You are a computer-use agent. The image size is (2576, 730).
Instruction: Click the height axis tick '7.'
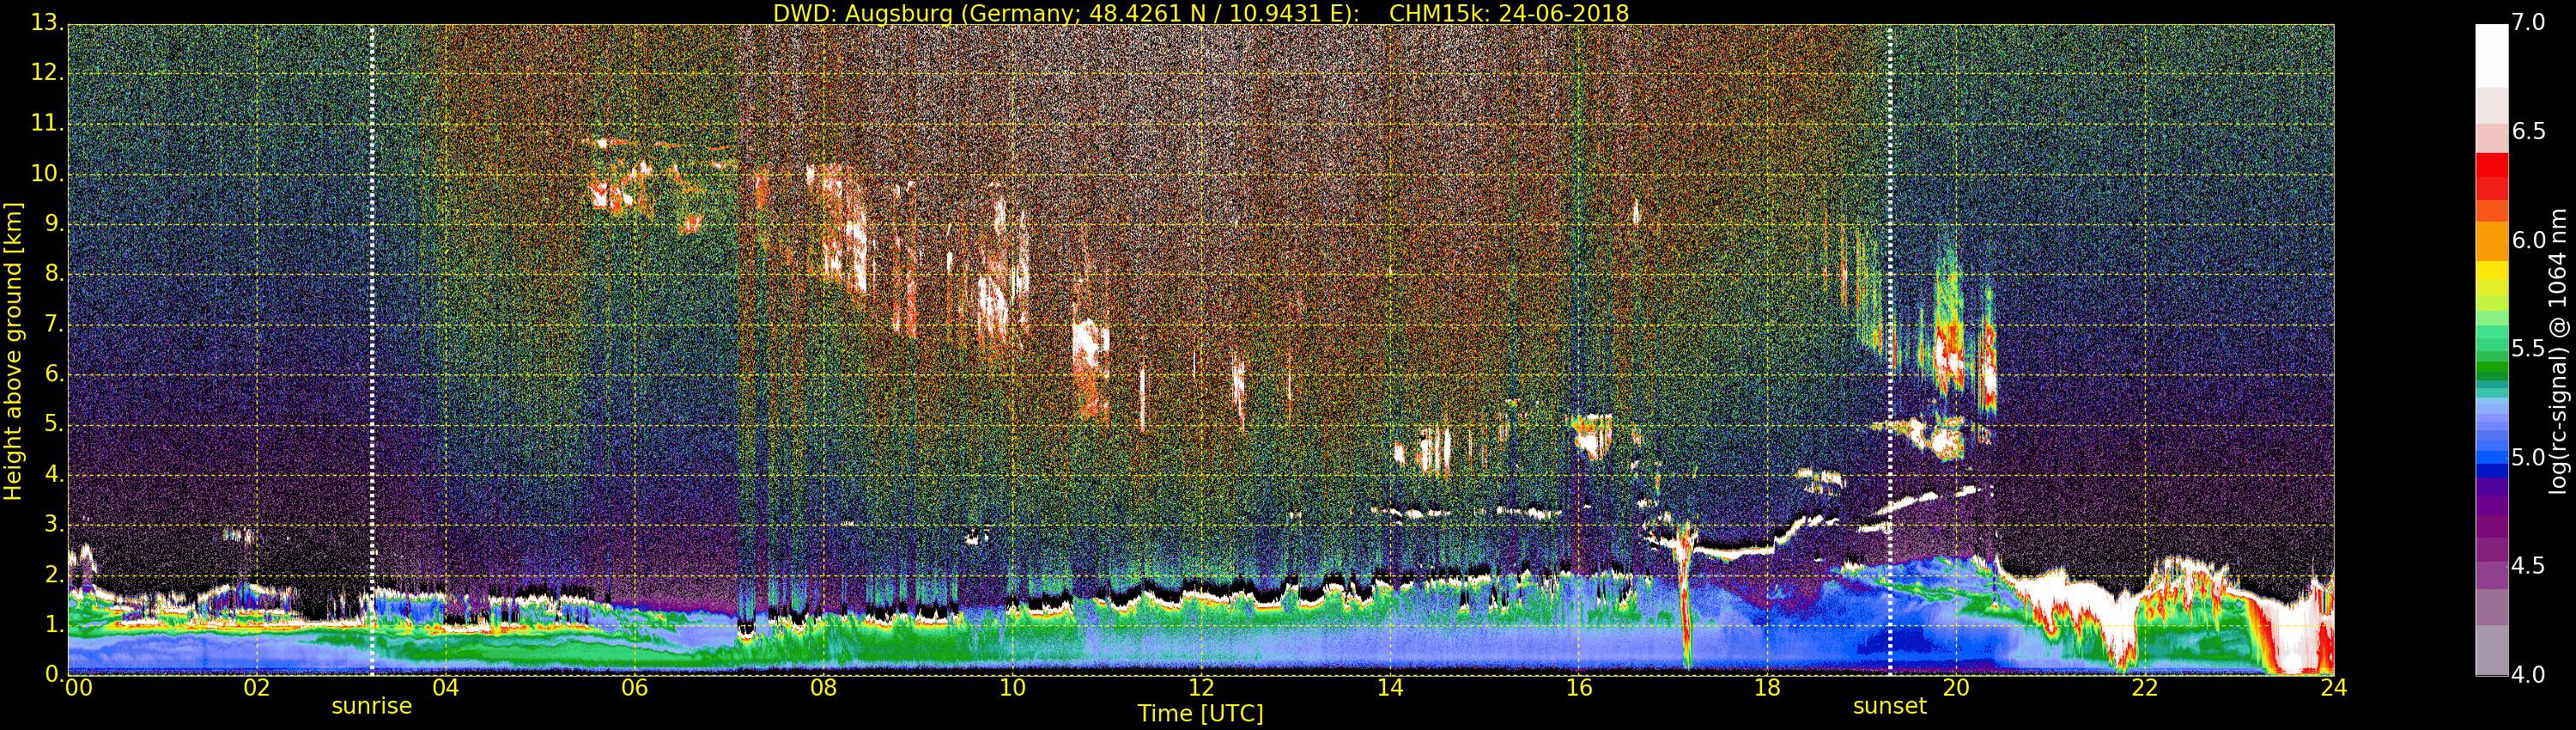[54, 324]
